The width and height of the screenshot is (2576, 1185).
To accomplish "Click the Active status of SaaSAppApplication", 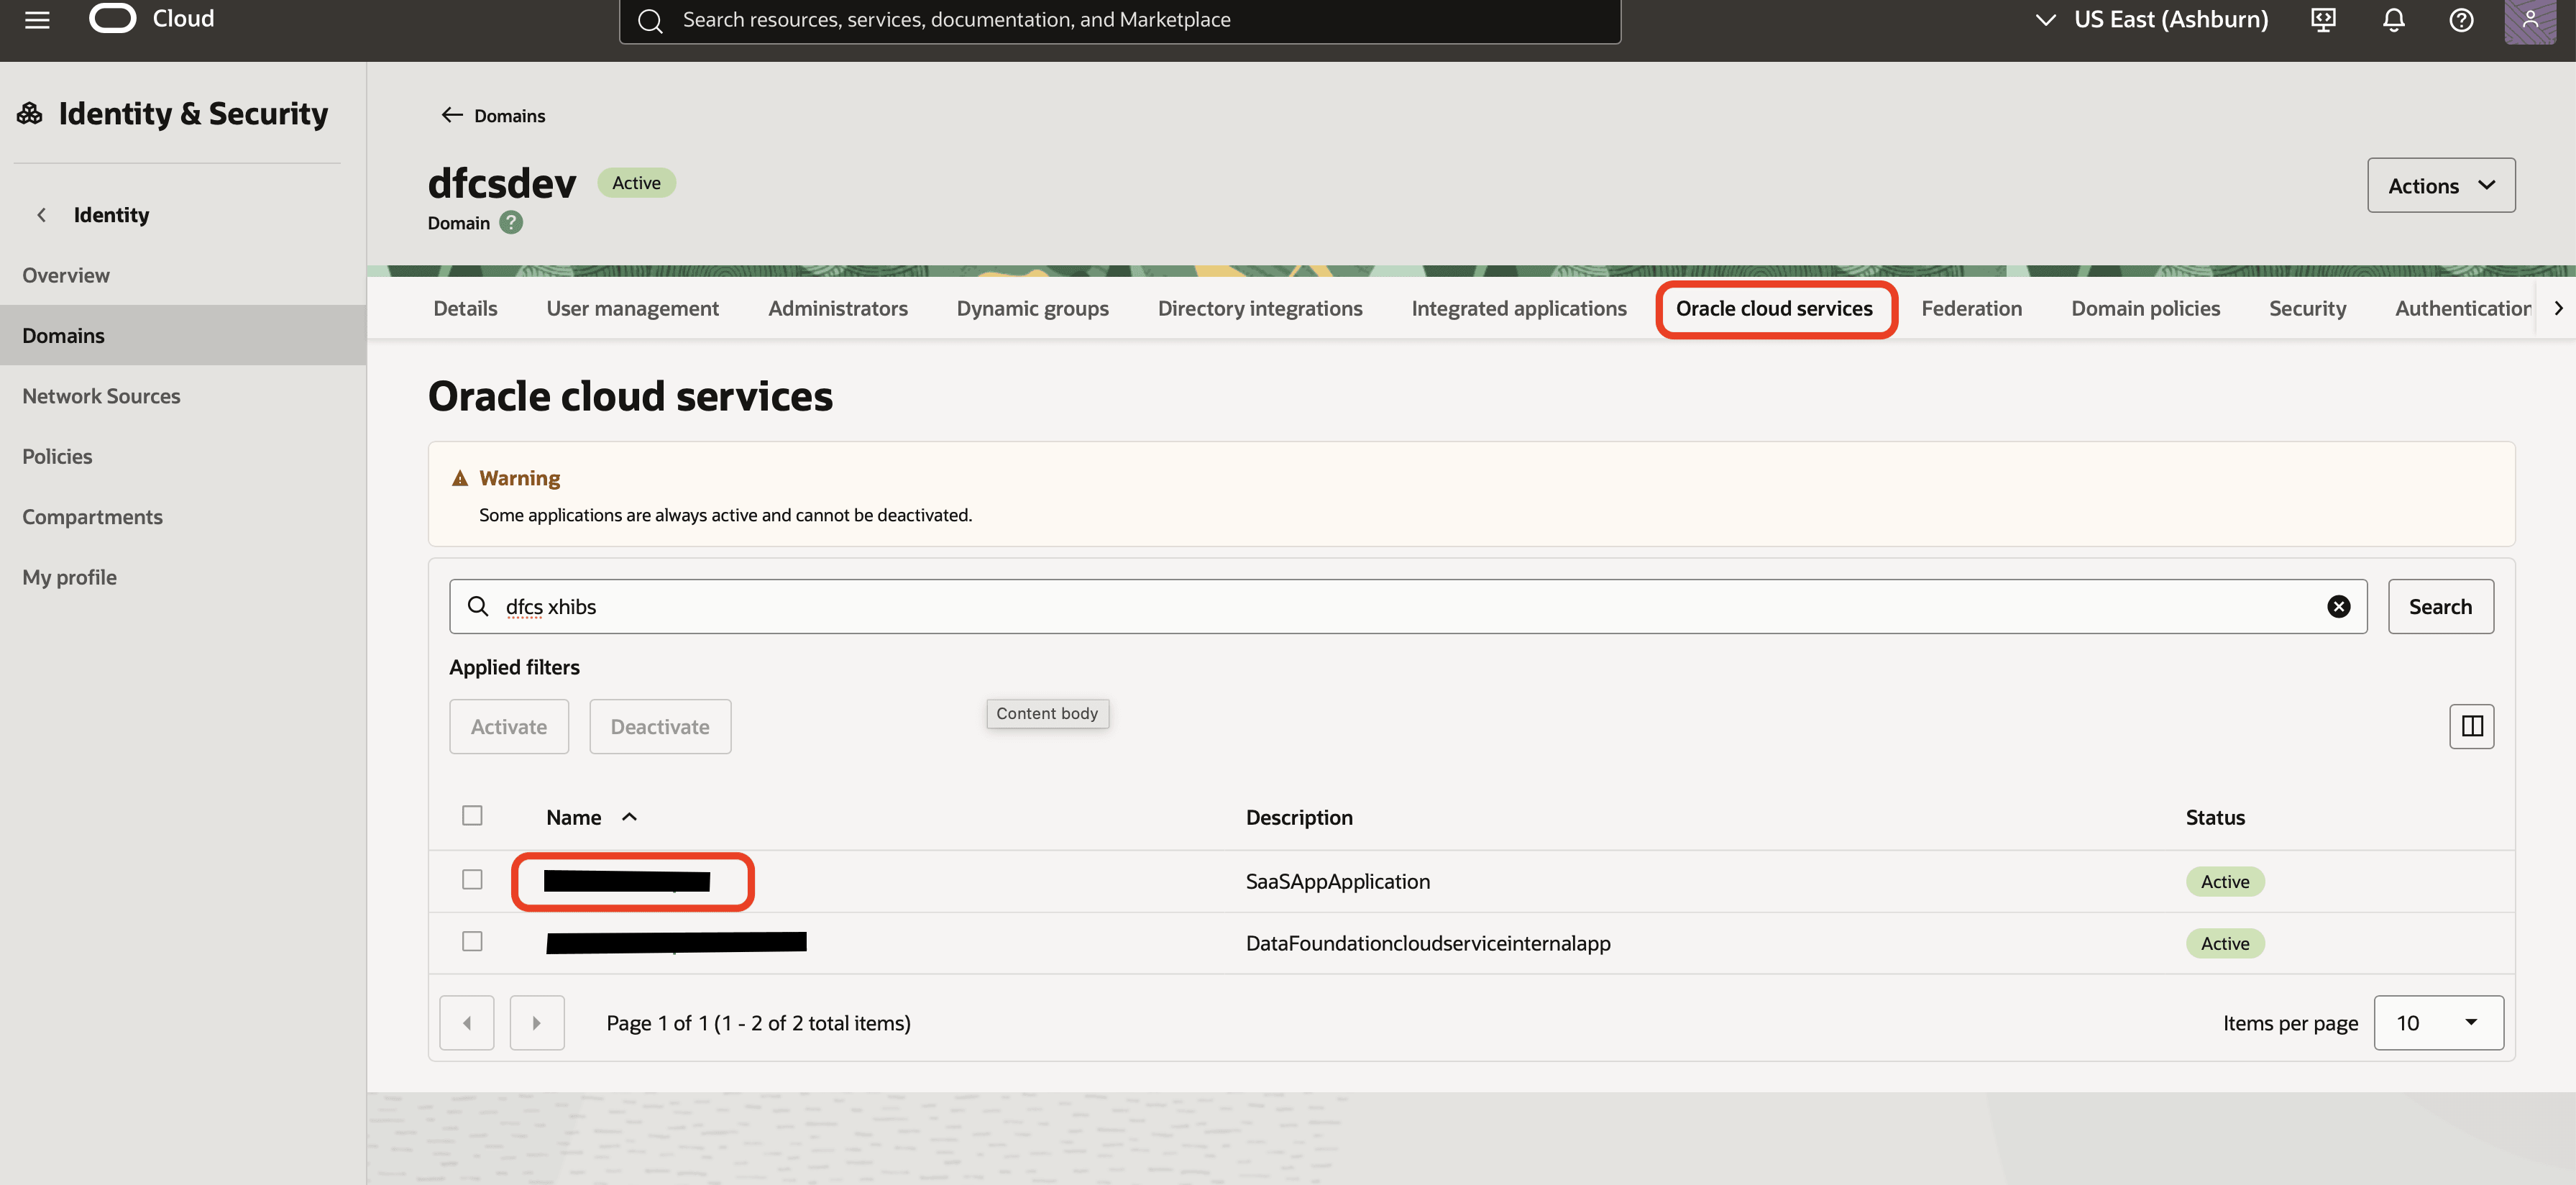I will click(2225, 881).
